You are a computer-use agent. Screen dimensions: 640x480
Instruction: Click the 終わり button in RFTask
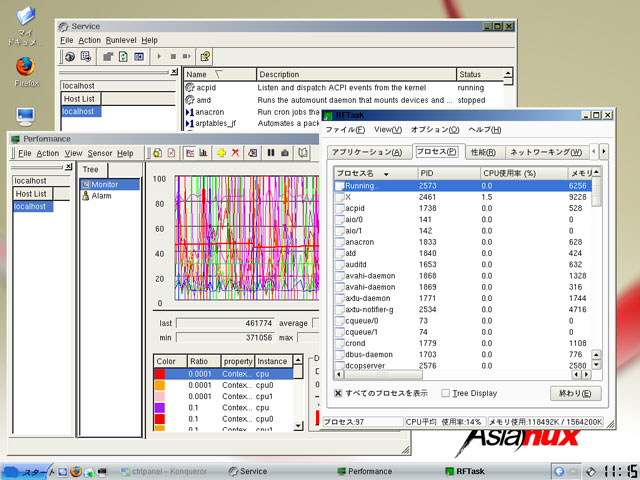[x=577, y=393]
